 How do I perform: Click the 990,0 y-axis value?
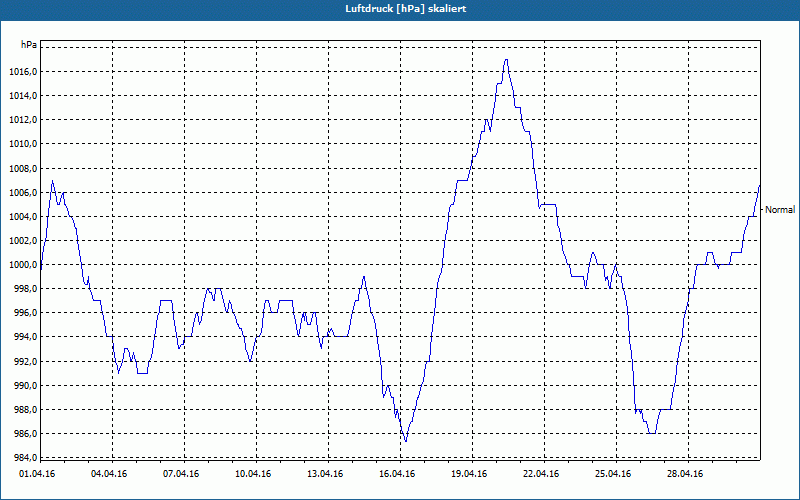[x=25, y=385]
